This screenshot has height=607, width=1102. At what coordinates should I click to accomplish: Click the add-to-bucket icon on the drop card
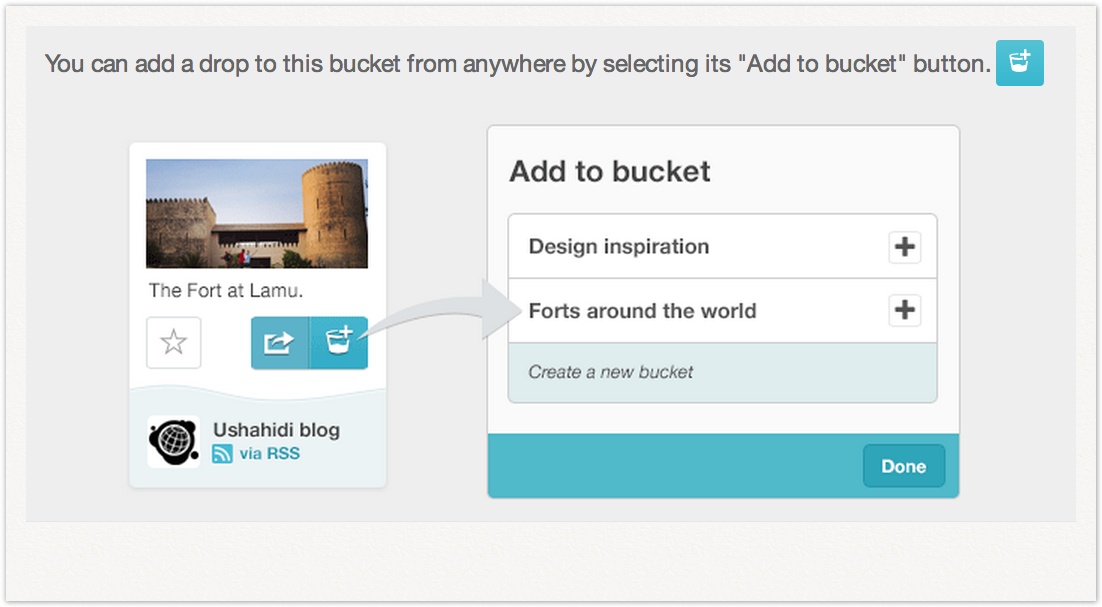[x=339, y=343]
